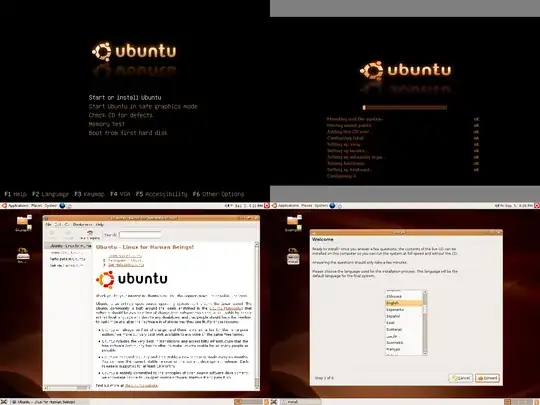
Task: Open System menu on installer desktop
Action: pyautogui.click(x=321, y=206)
